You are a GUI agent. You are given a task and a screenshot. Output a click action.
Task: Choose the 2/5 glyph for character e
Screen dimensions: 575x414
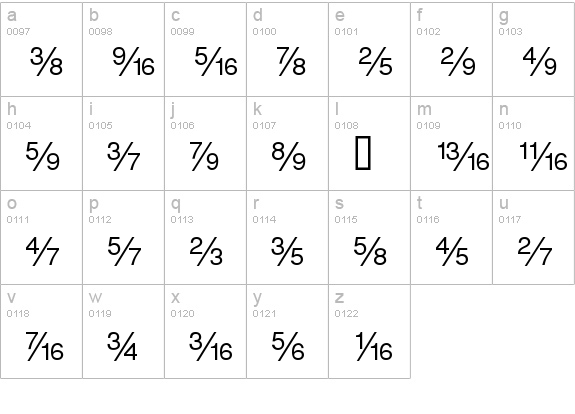point(376,61)
